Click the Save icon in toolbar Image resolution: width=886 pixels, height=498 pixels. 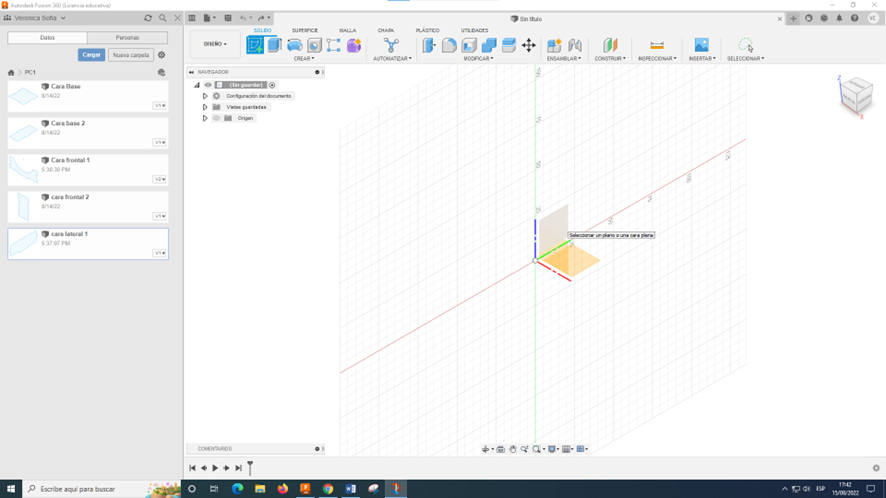click(x=228, y=18)
